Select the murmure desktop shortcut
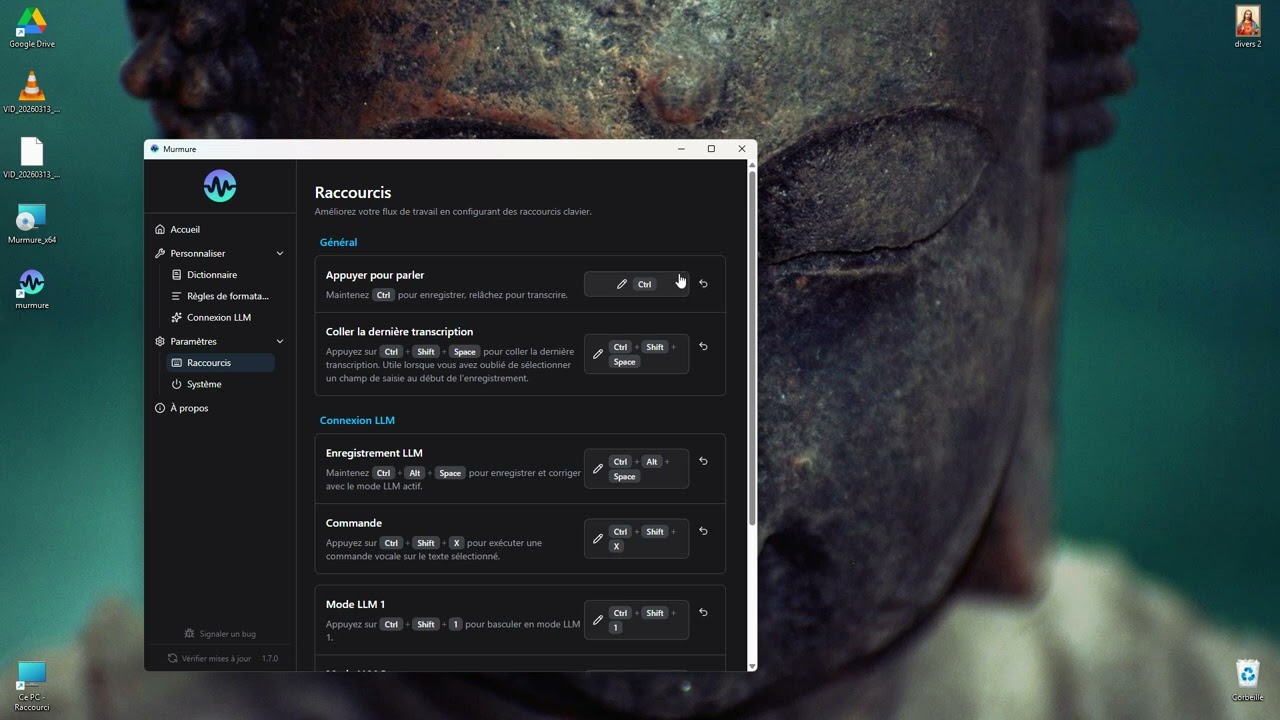 (x=32, y=289)
